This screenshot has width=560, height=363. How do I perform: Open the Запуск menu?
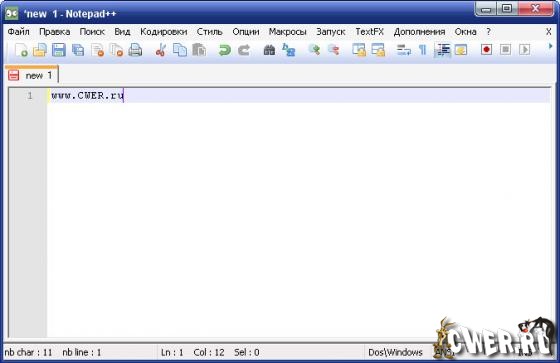click(x=331, y=32)
